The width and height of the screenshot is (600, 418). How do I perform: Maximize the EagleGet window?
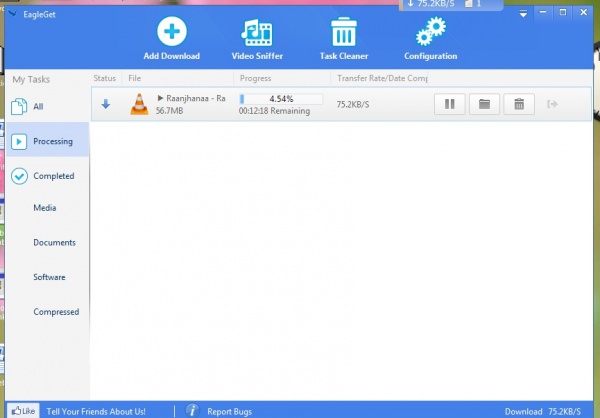563,12
